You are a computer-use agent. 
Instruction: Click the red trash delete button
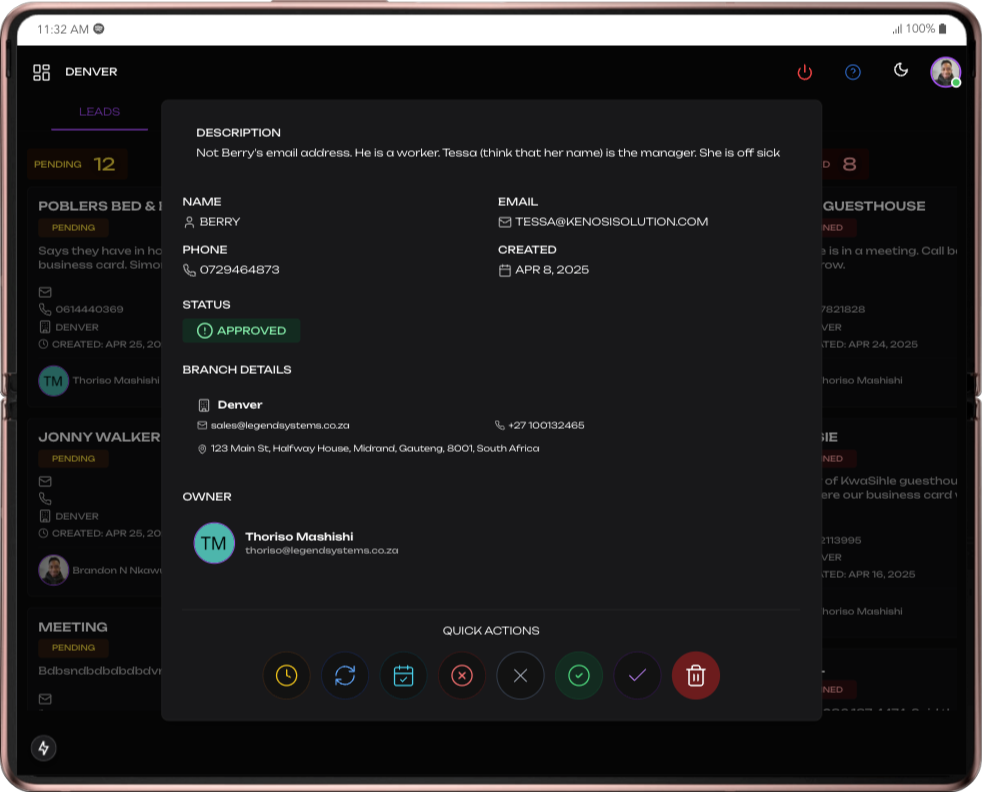point(696,676)
